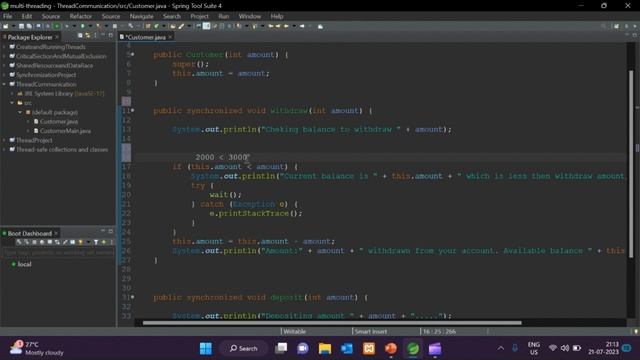Open dropdown arrow next to Debug icon
The width and height of the screenshot is (640, 360).
73,26
